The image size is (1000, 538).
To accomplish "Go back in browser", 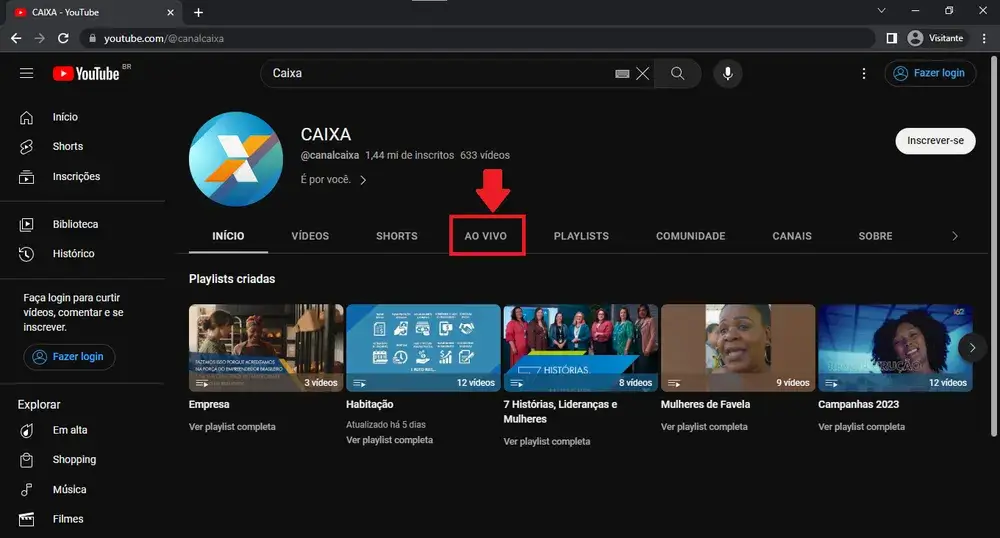I will pos(16,38).
